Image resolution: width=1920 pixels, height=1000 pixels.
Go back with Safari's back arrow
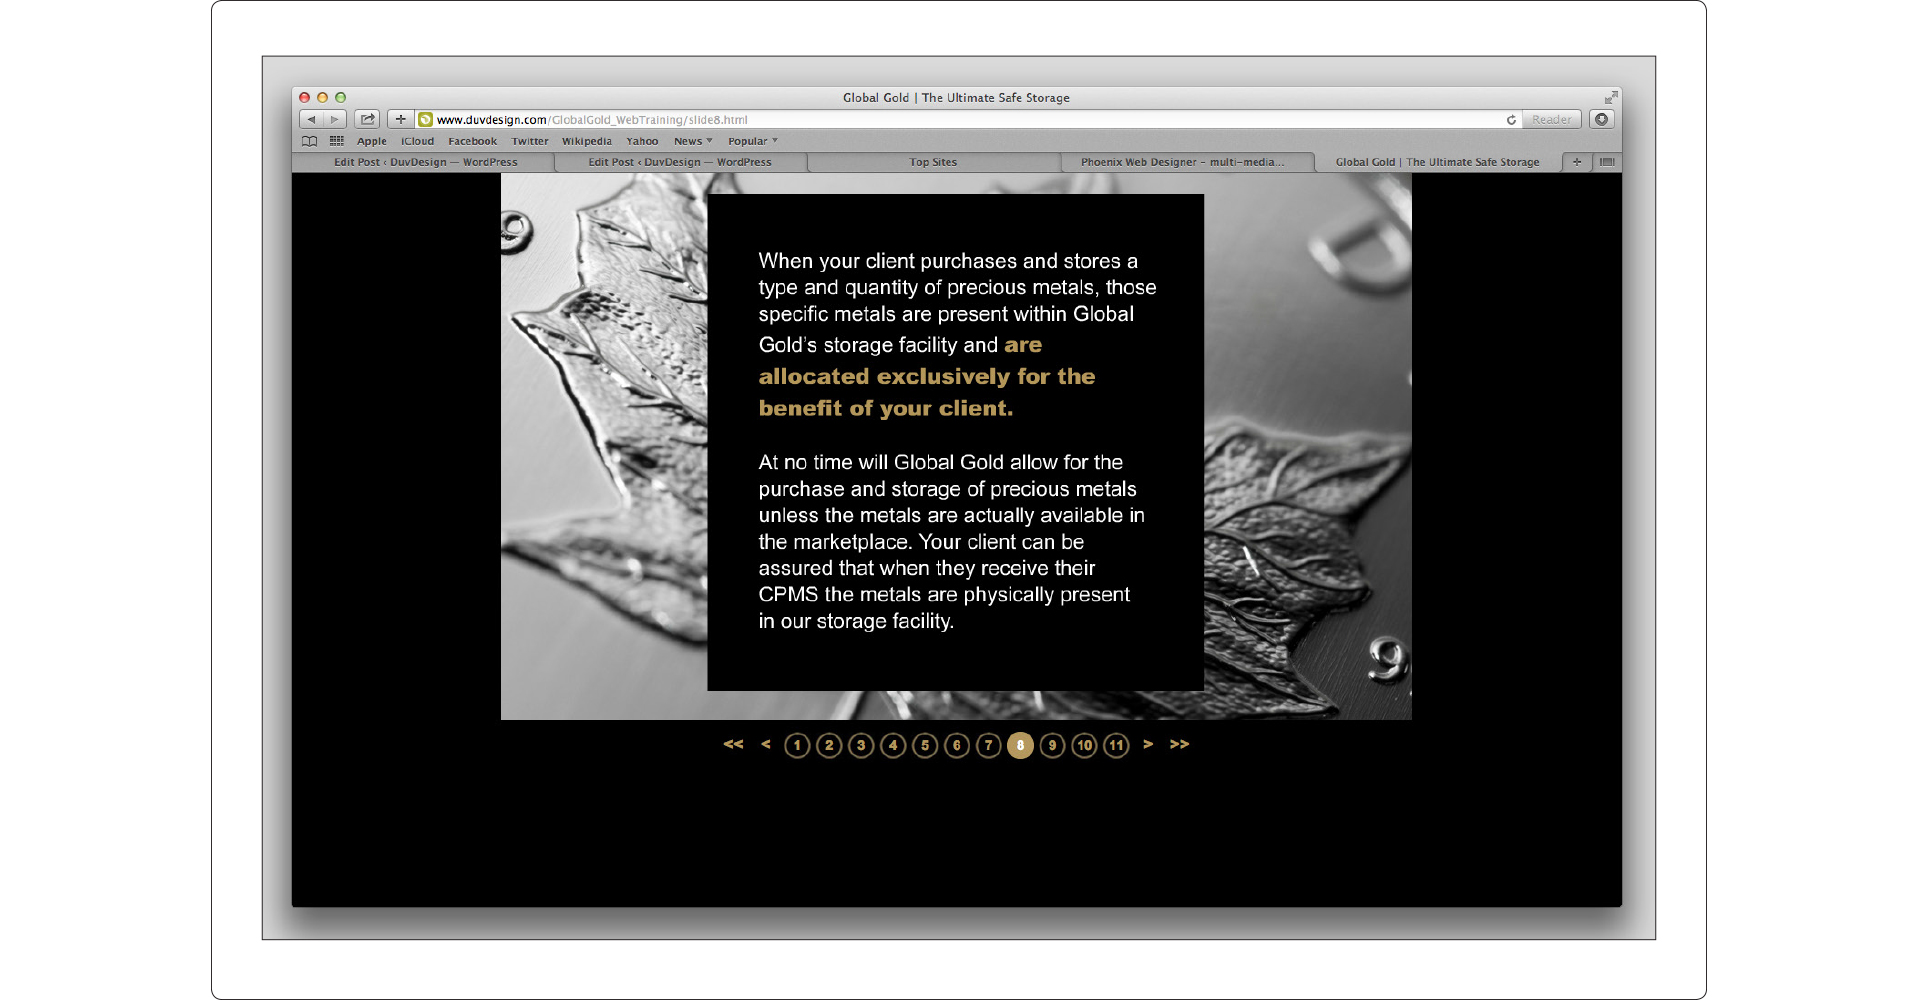pos(311,120)
